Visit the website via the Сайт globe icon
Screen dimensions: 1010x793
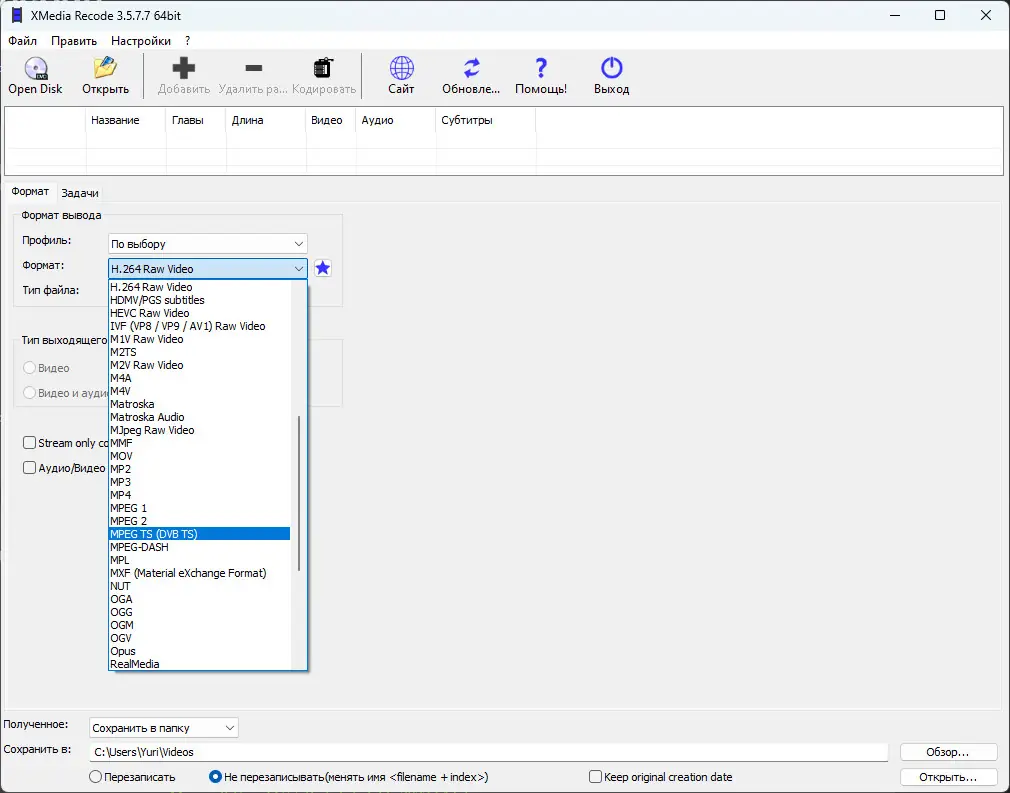tap(401, 68)
